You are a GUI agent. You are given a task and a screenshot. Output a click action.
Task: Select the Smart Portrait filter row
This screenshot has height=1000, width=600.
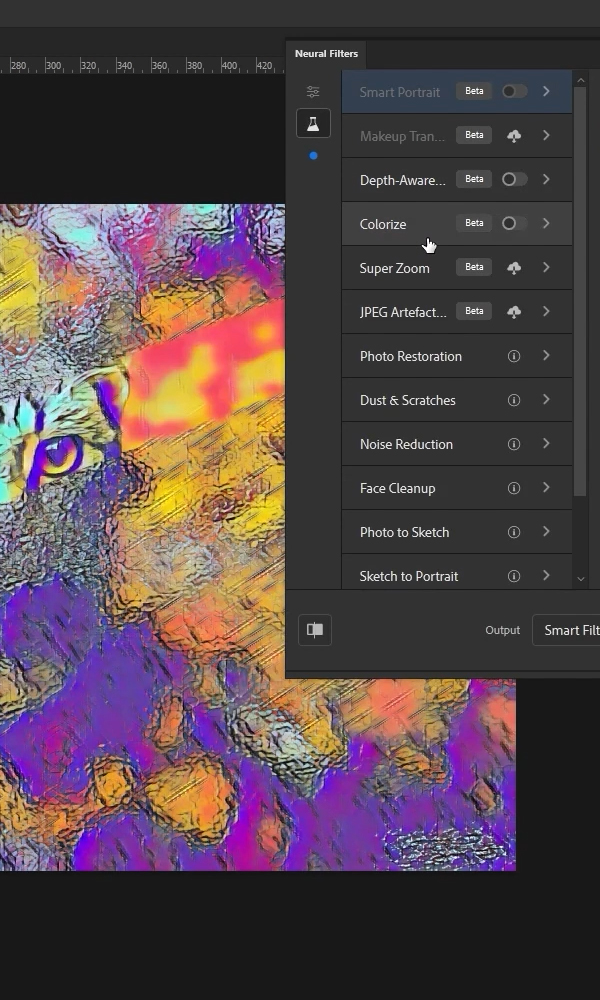pos(457,91)
